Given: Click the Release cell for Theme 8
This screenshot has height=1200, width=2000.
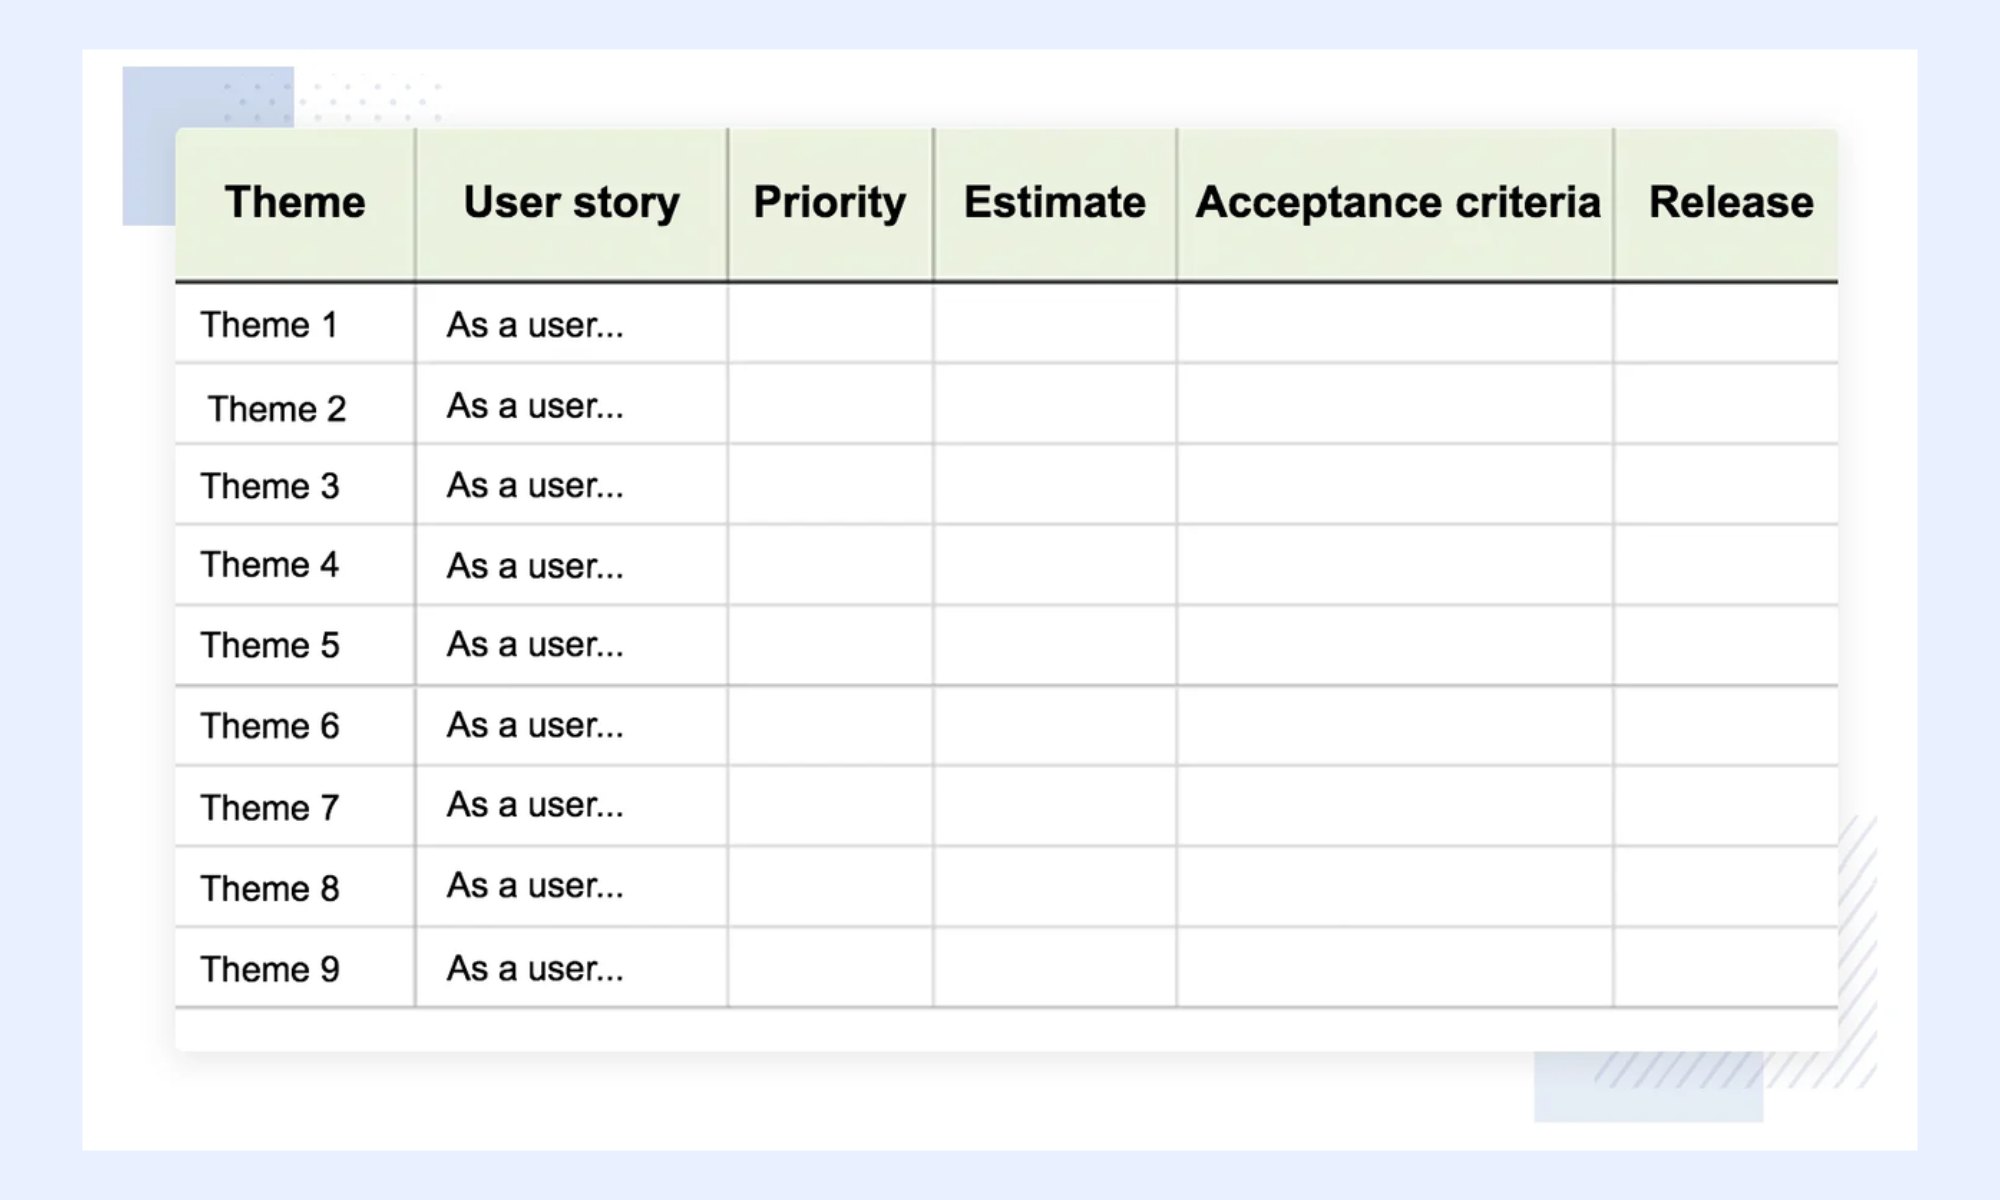Looking at the screenshot, I should tap(1727, 887).
